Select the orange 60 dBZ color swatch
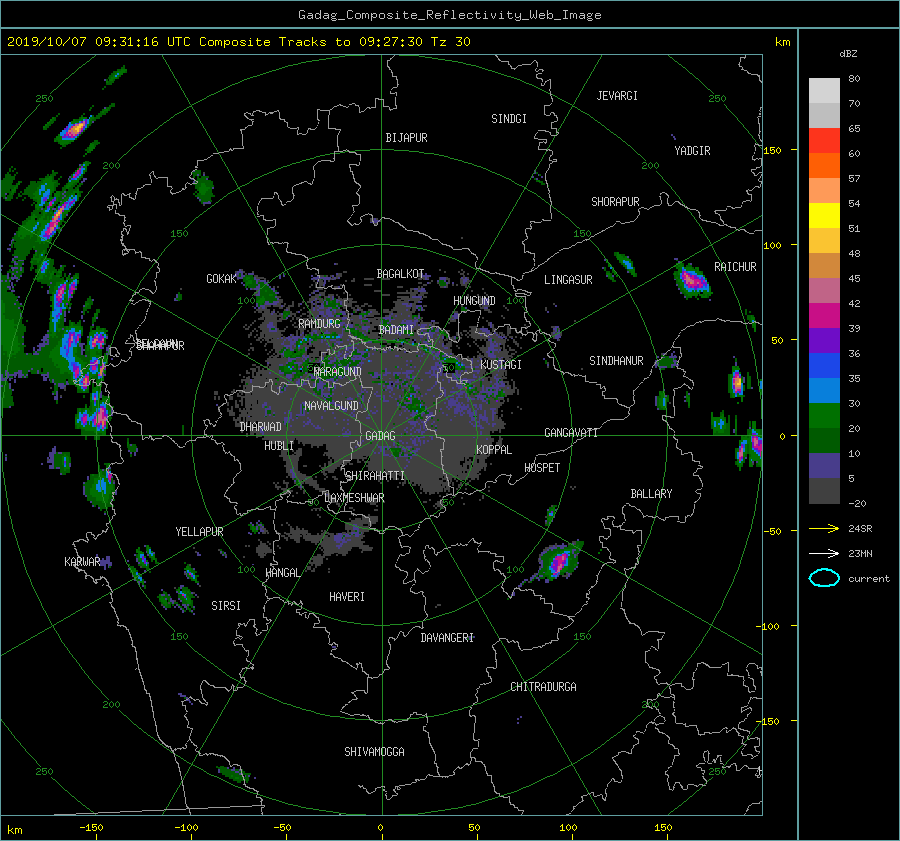 [824, 165]
